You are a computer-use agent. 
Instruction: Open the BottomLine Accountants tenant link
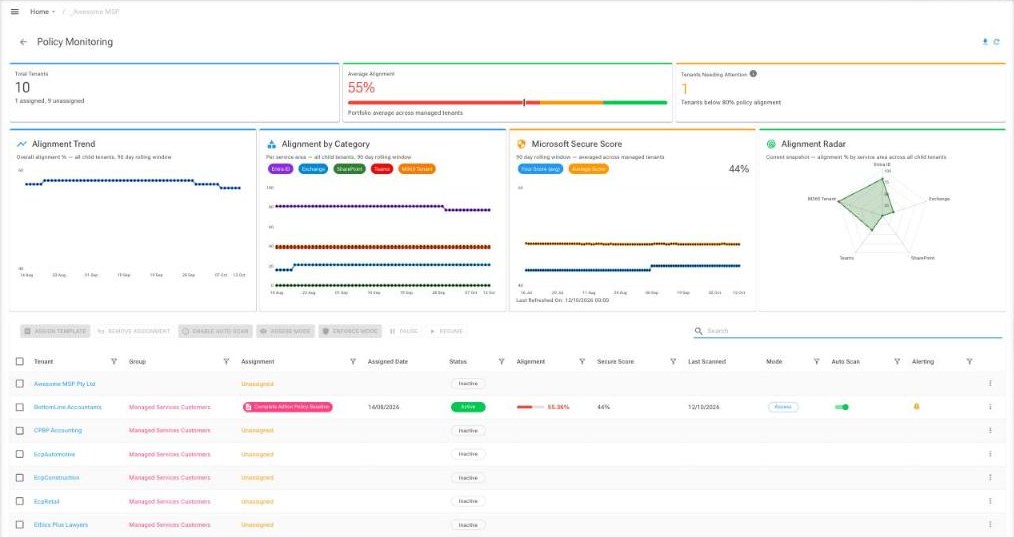pos(67,407)
